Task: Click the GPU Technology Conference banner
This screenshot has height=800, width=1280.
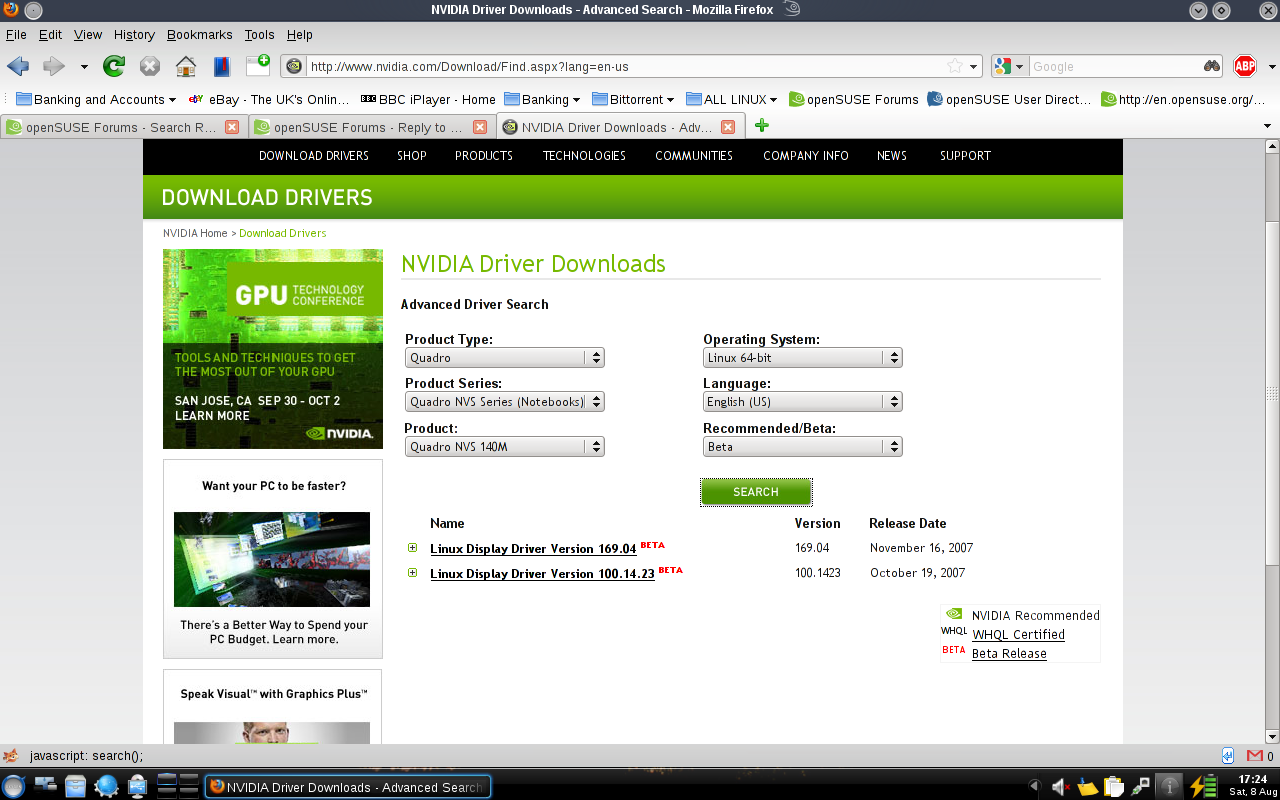Action: pyautogui.click(x=273, y=349)
